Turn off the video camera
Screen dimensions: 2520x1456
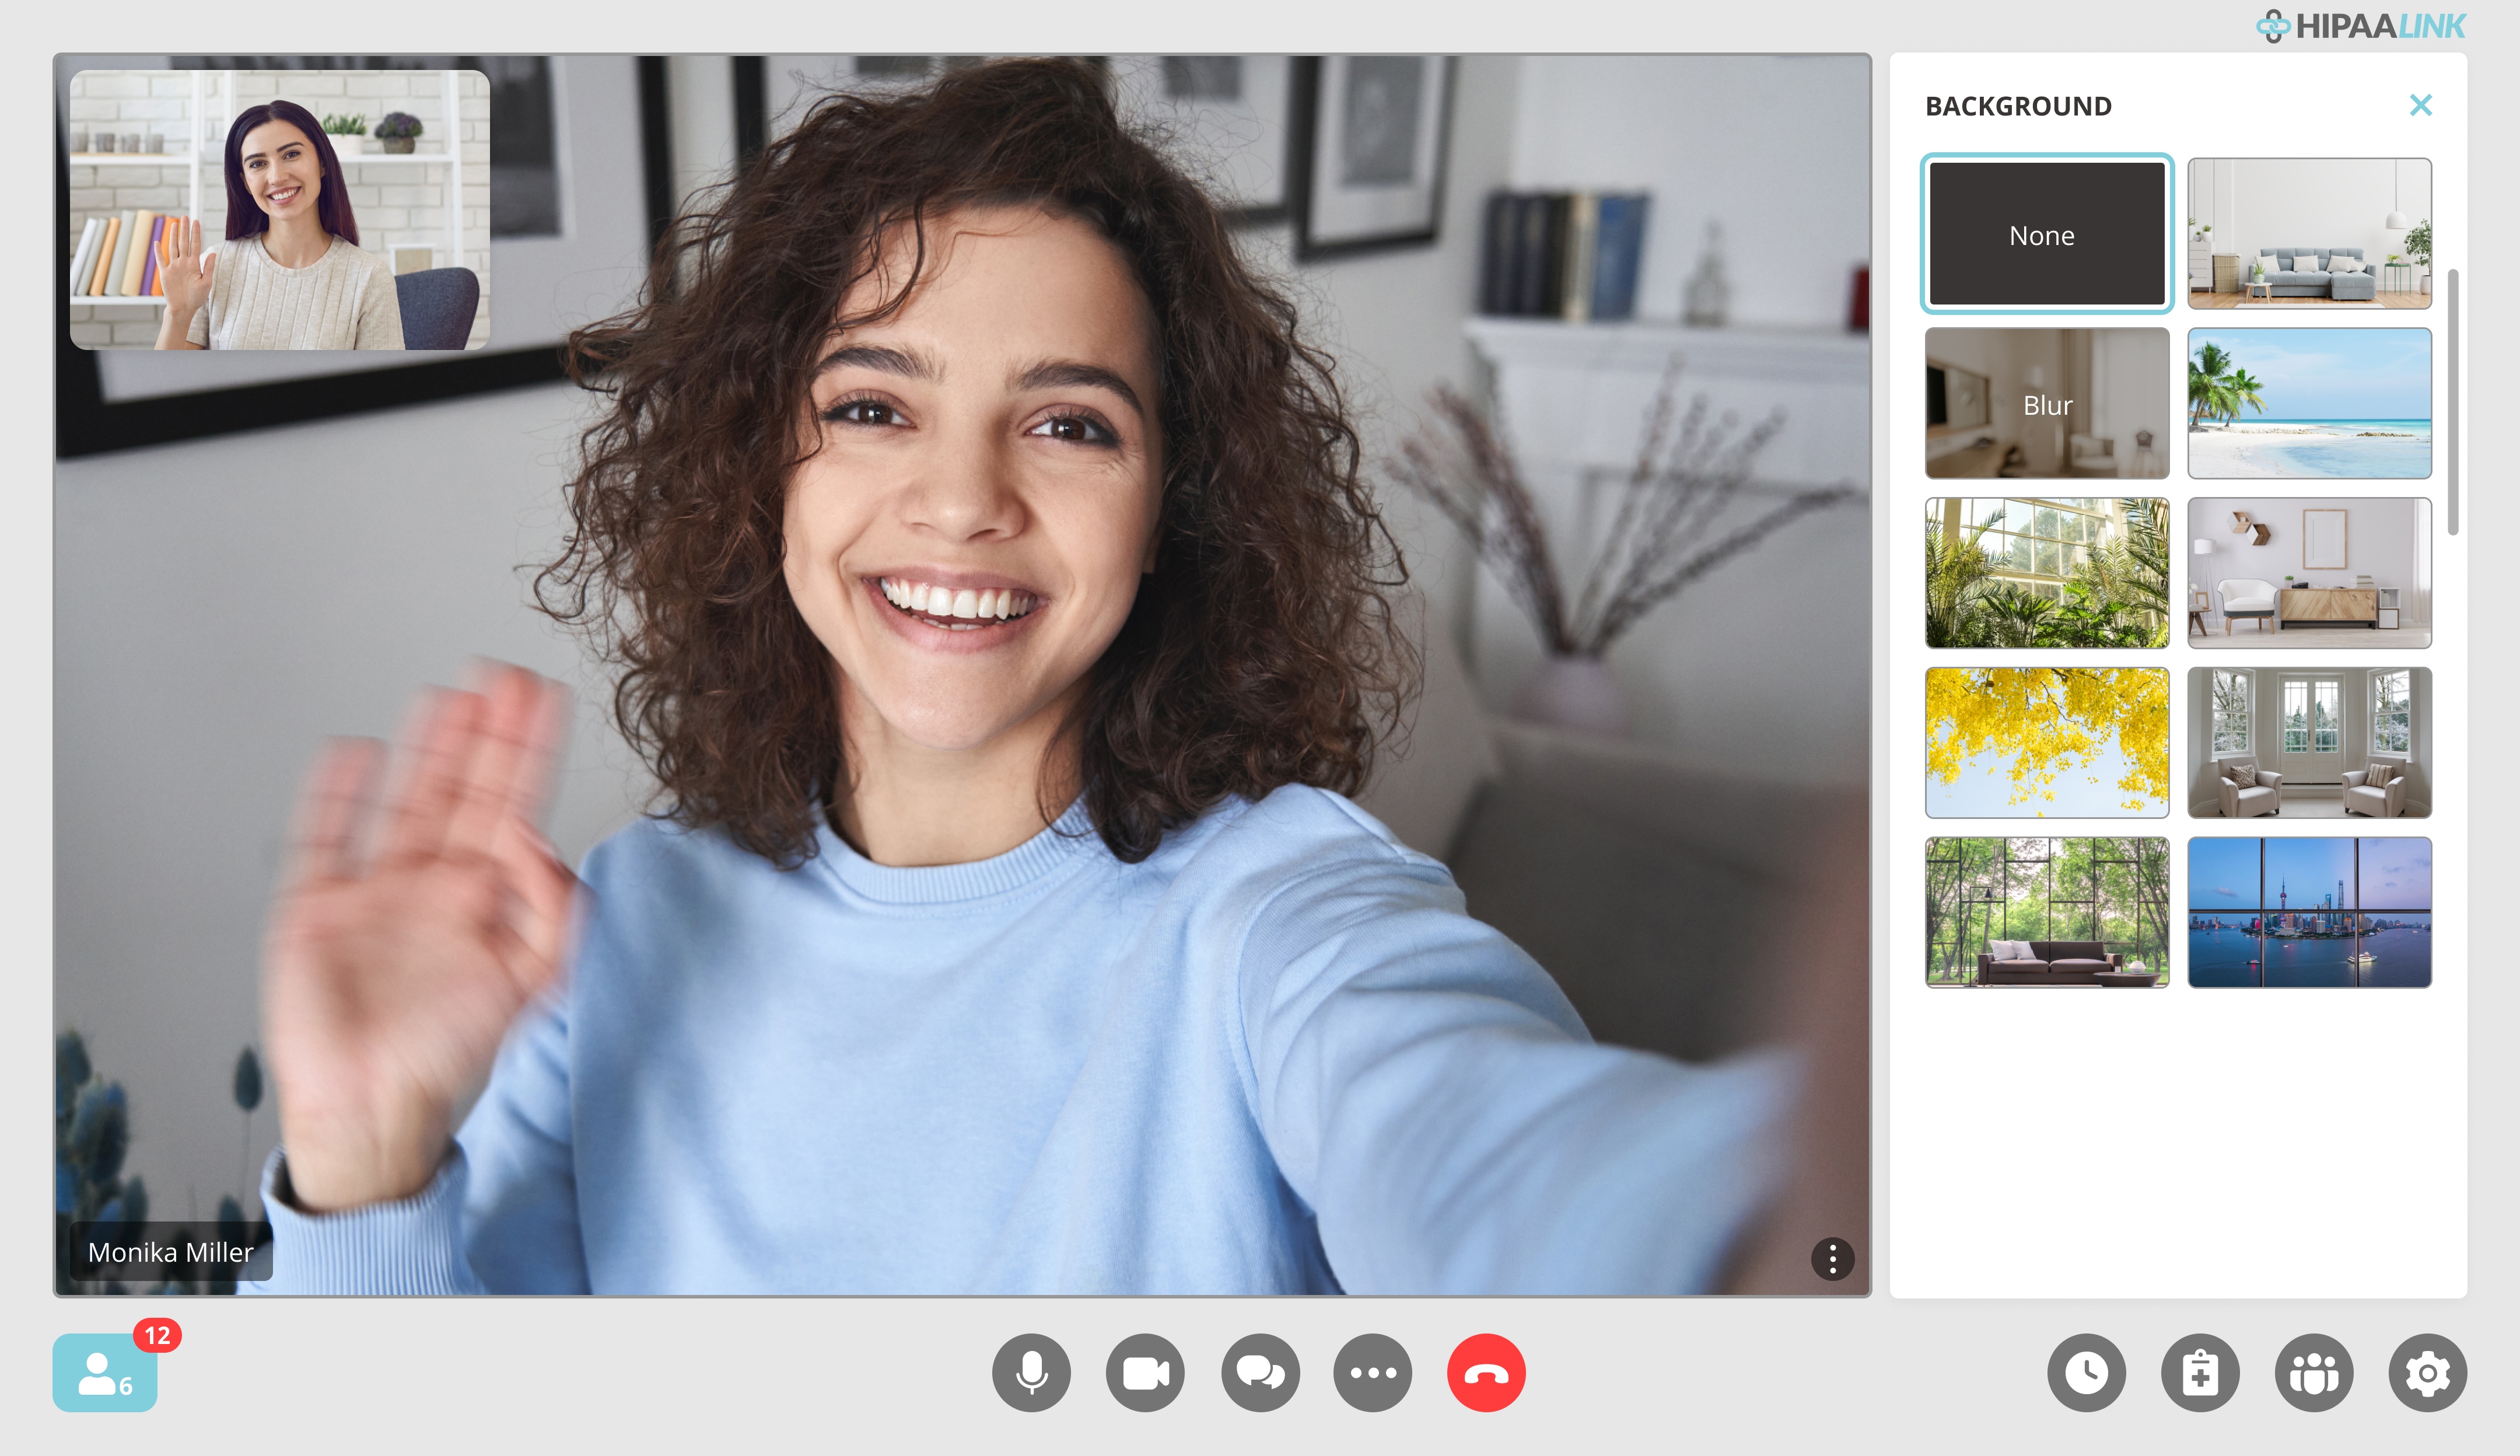(1145, 1373)
